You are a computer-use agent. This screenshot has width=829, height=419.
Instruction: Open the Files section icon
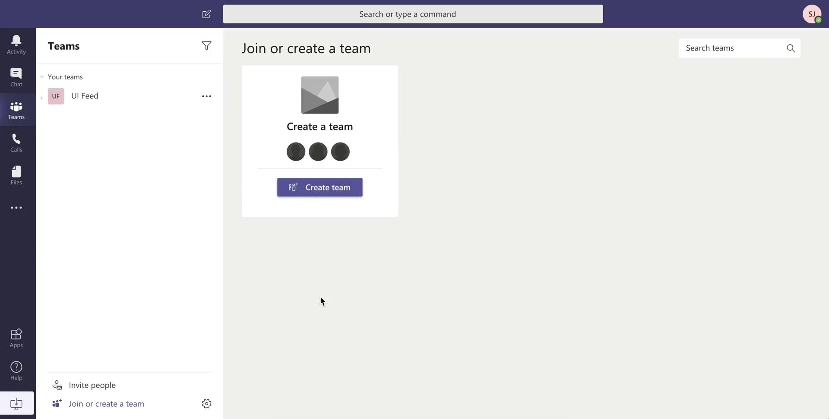coord(16,171)
